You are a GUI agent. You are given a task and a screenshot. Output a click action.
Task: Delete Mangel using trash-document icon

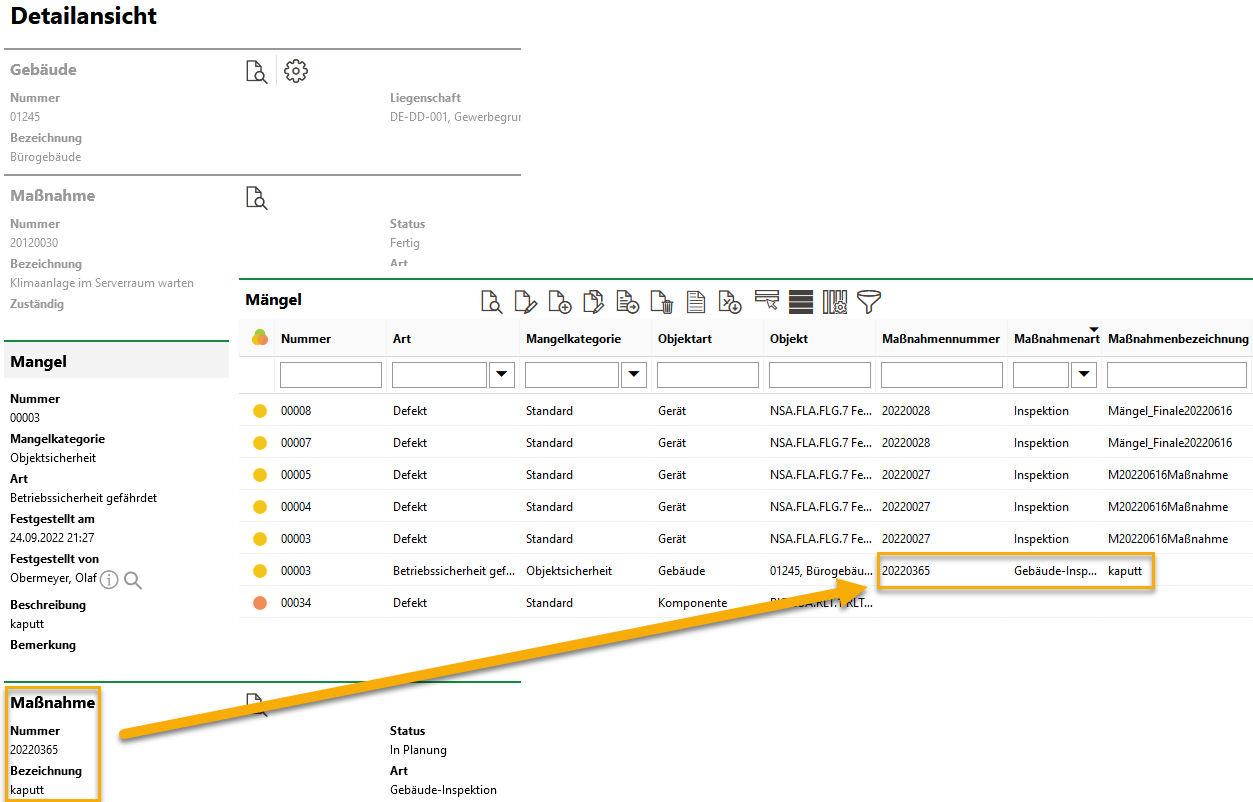click(x=661, y=301)
